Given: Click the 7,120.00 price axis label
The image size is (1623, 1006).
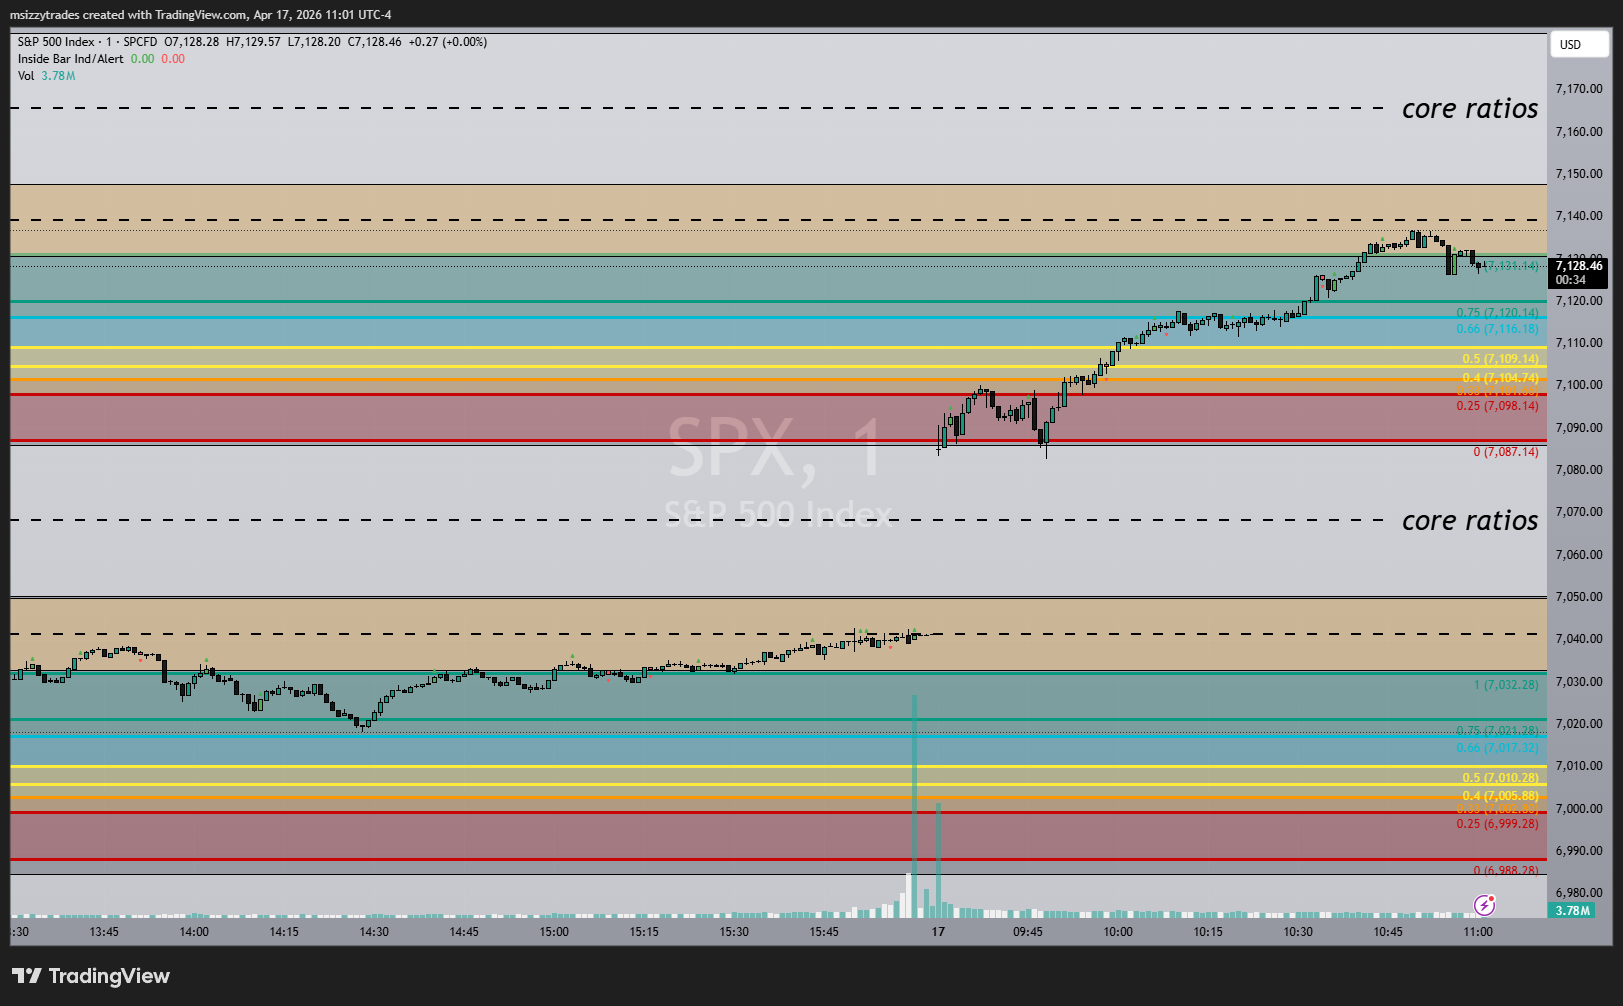Looking at the screenshot, I should click(1579, 301).
